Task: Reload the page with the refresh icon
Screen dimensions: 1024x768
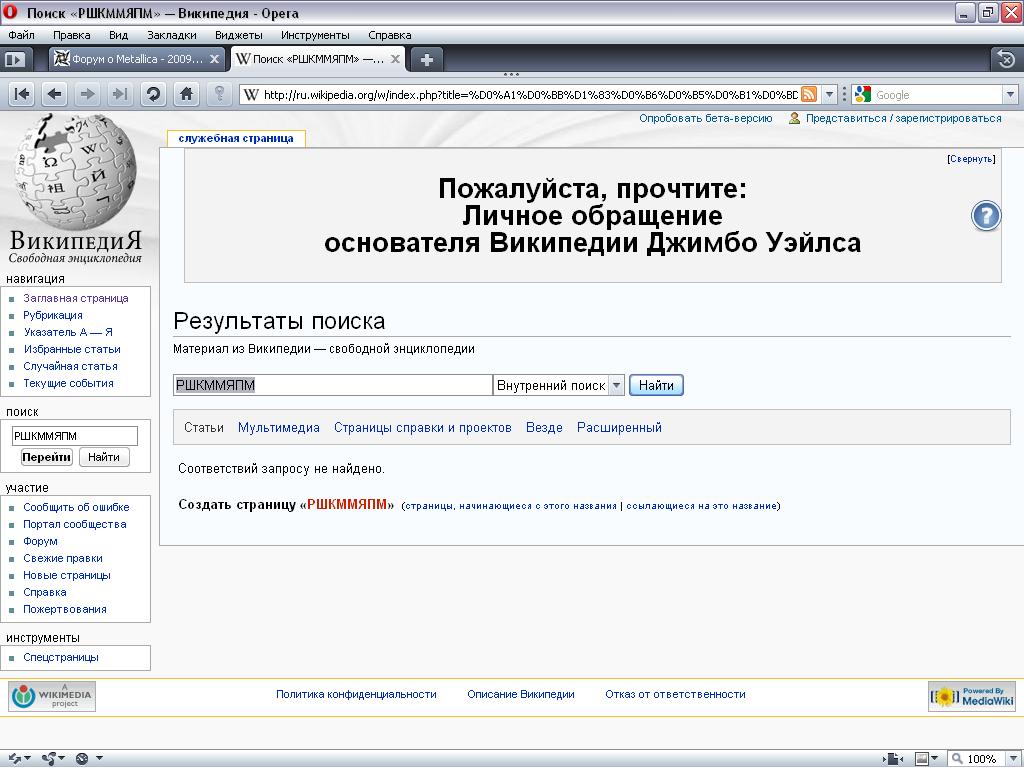Action: [x=153, y=94]
